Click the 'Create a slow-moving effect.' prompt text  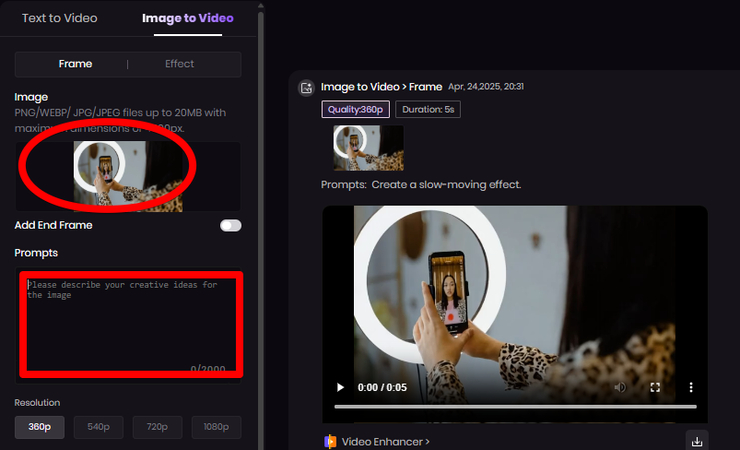click(x=446, y=184)
